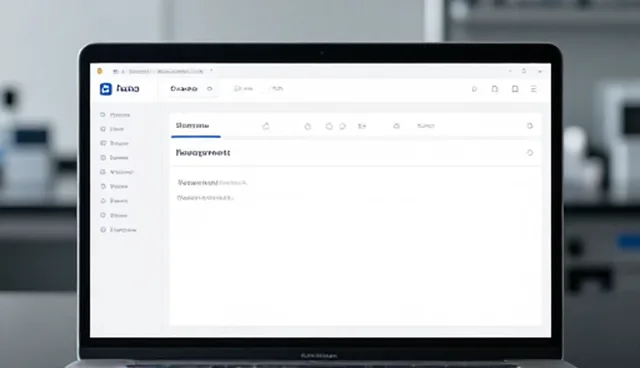Open the bottommost sidebar navigation entry
This screenshot has height=368, width=640.
click(x=118, y=230)
